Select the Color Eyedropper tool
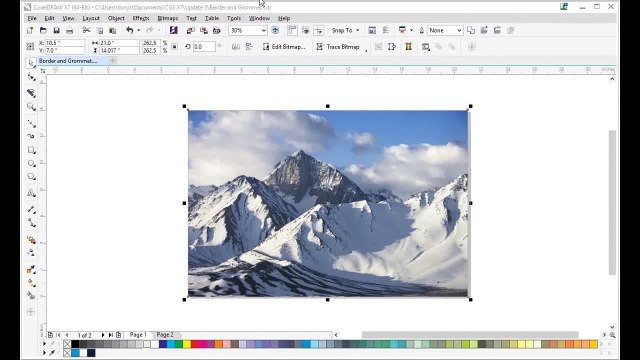Viewport: 640px width, 360px height. click(31, 269)
